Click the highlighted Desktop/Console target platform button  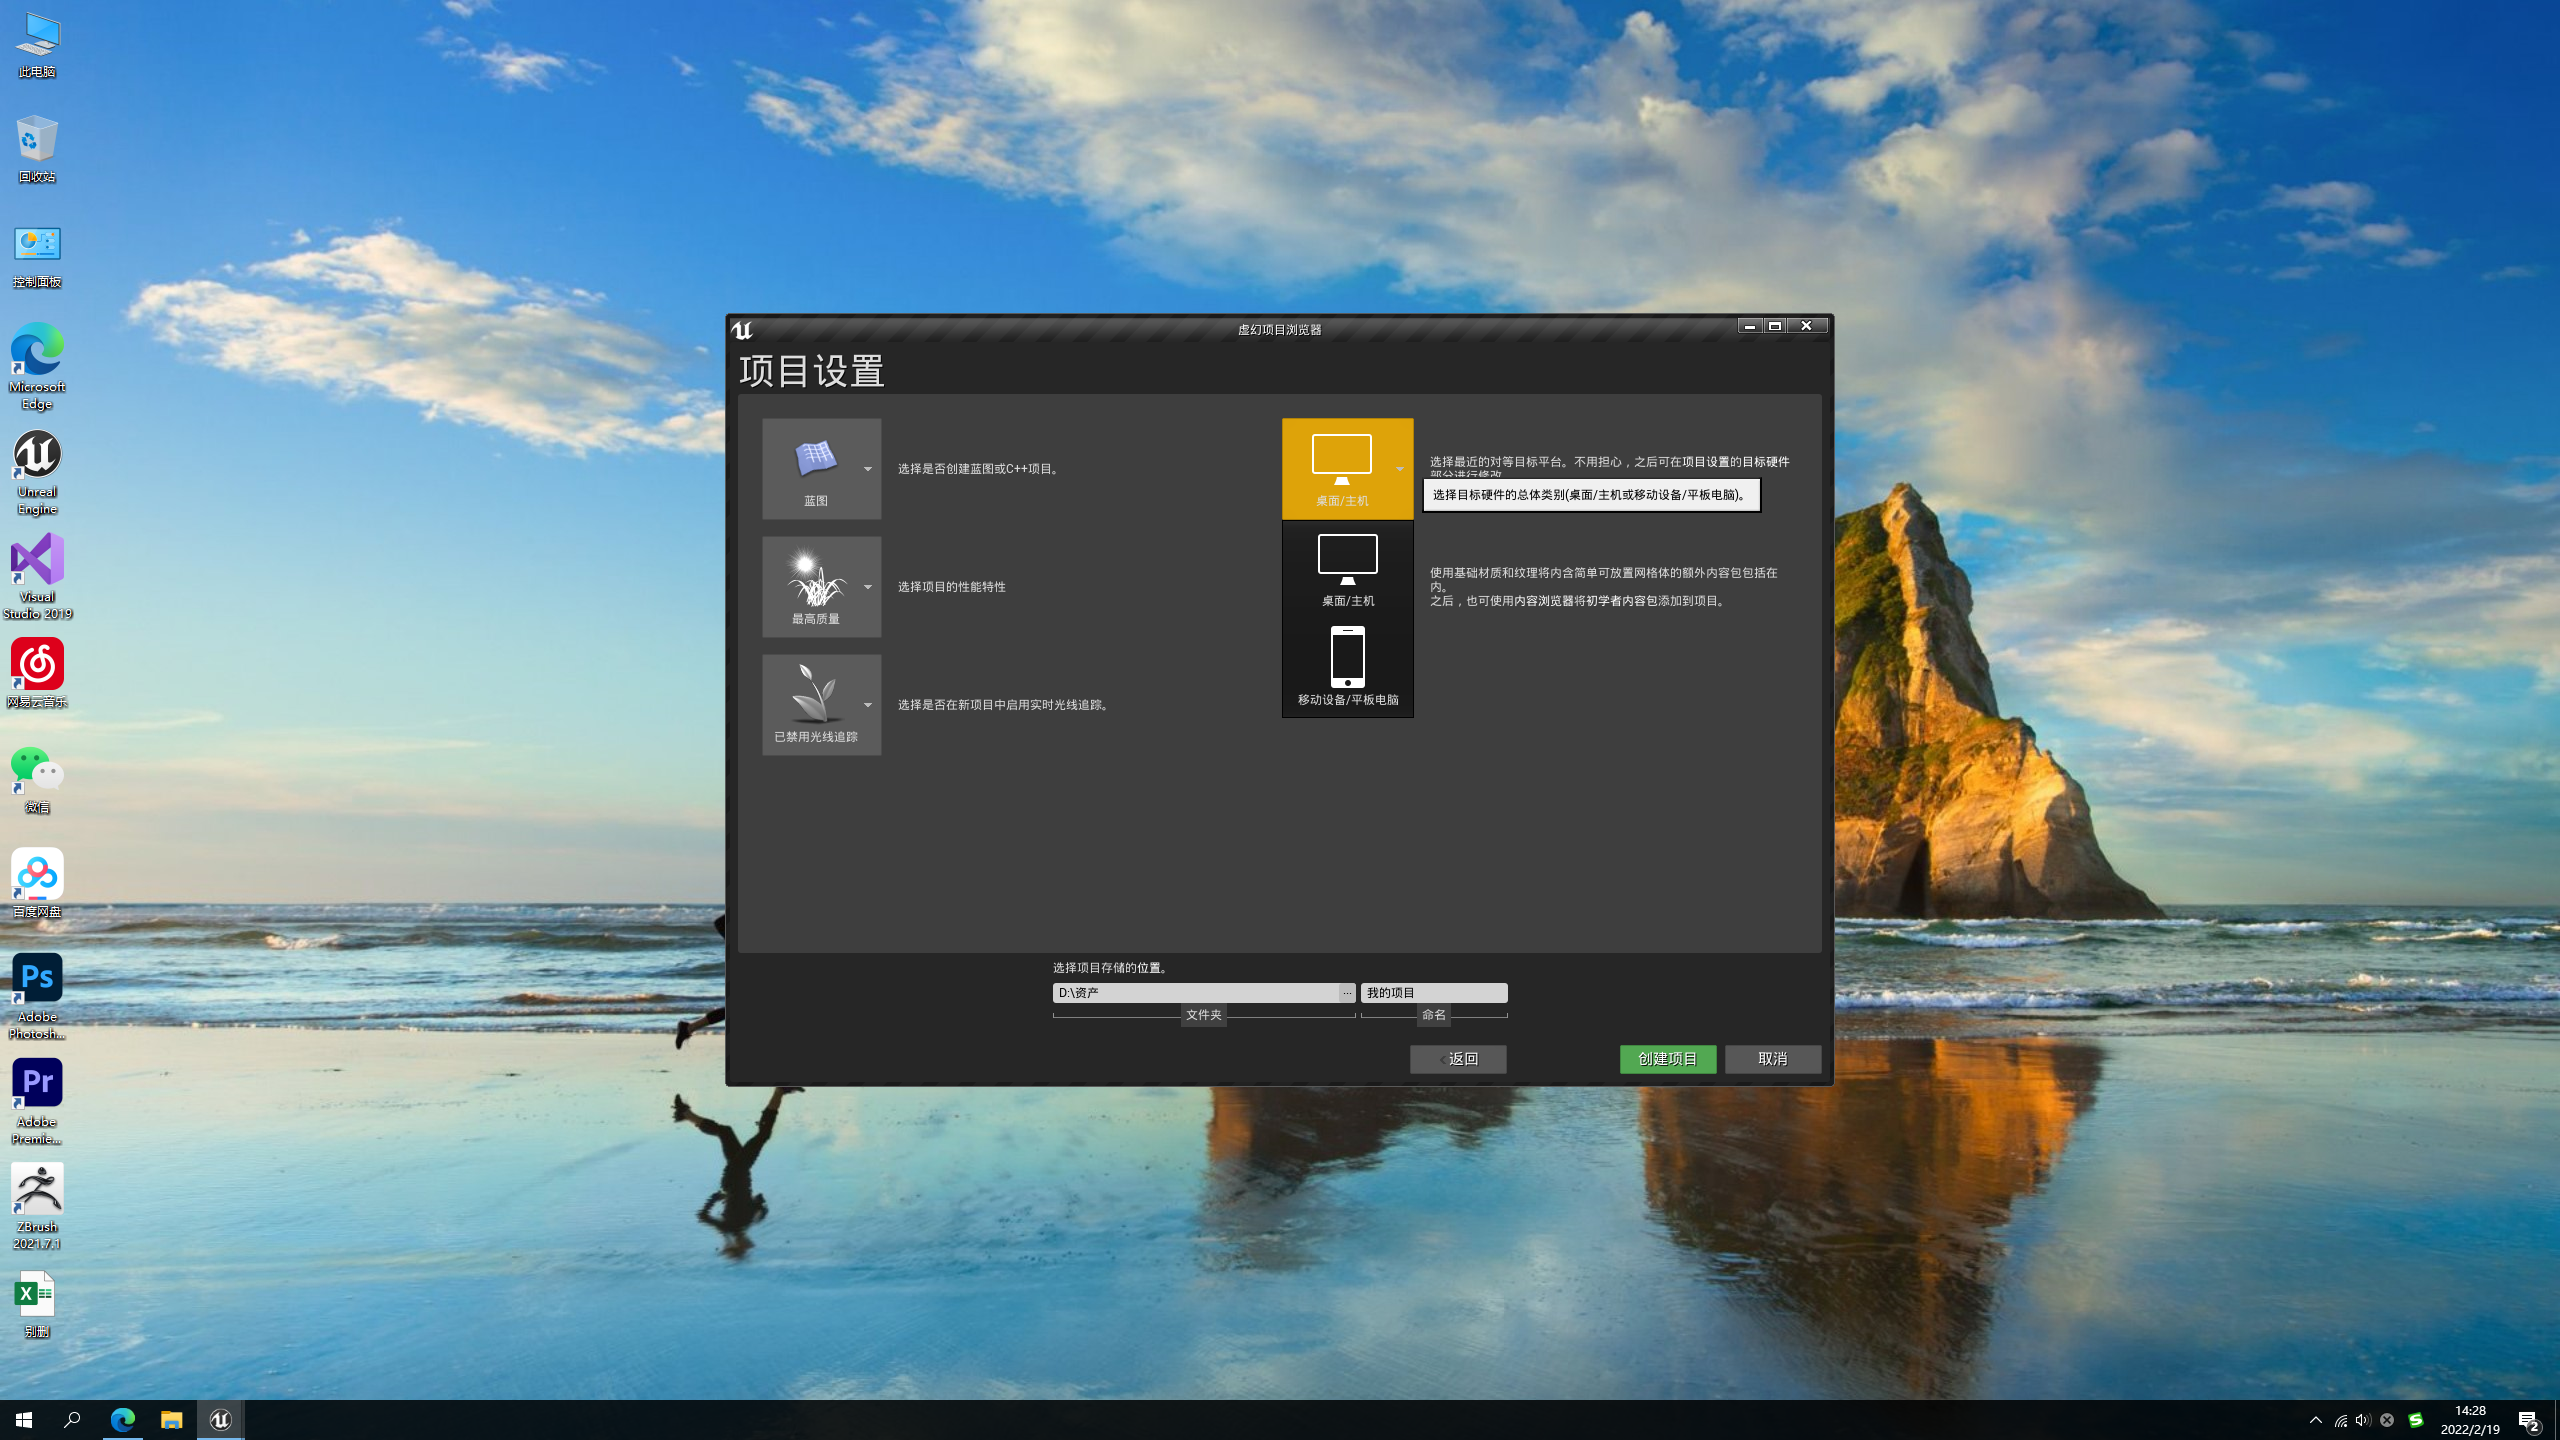click(x=1347, y=469)
